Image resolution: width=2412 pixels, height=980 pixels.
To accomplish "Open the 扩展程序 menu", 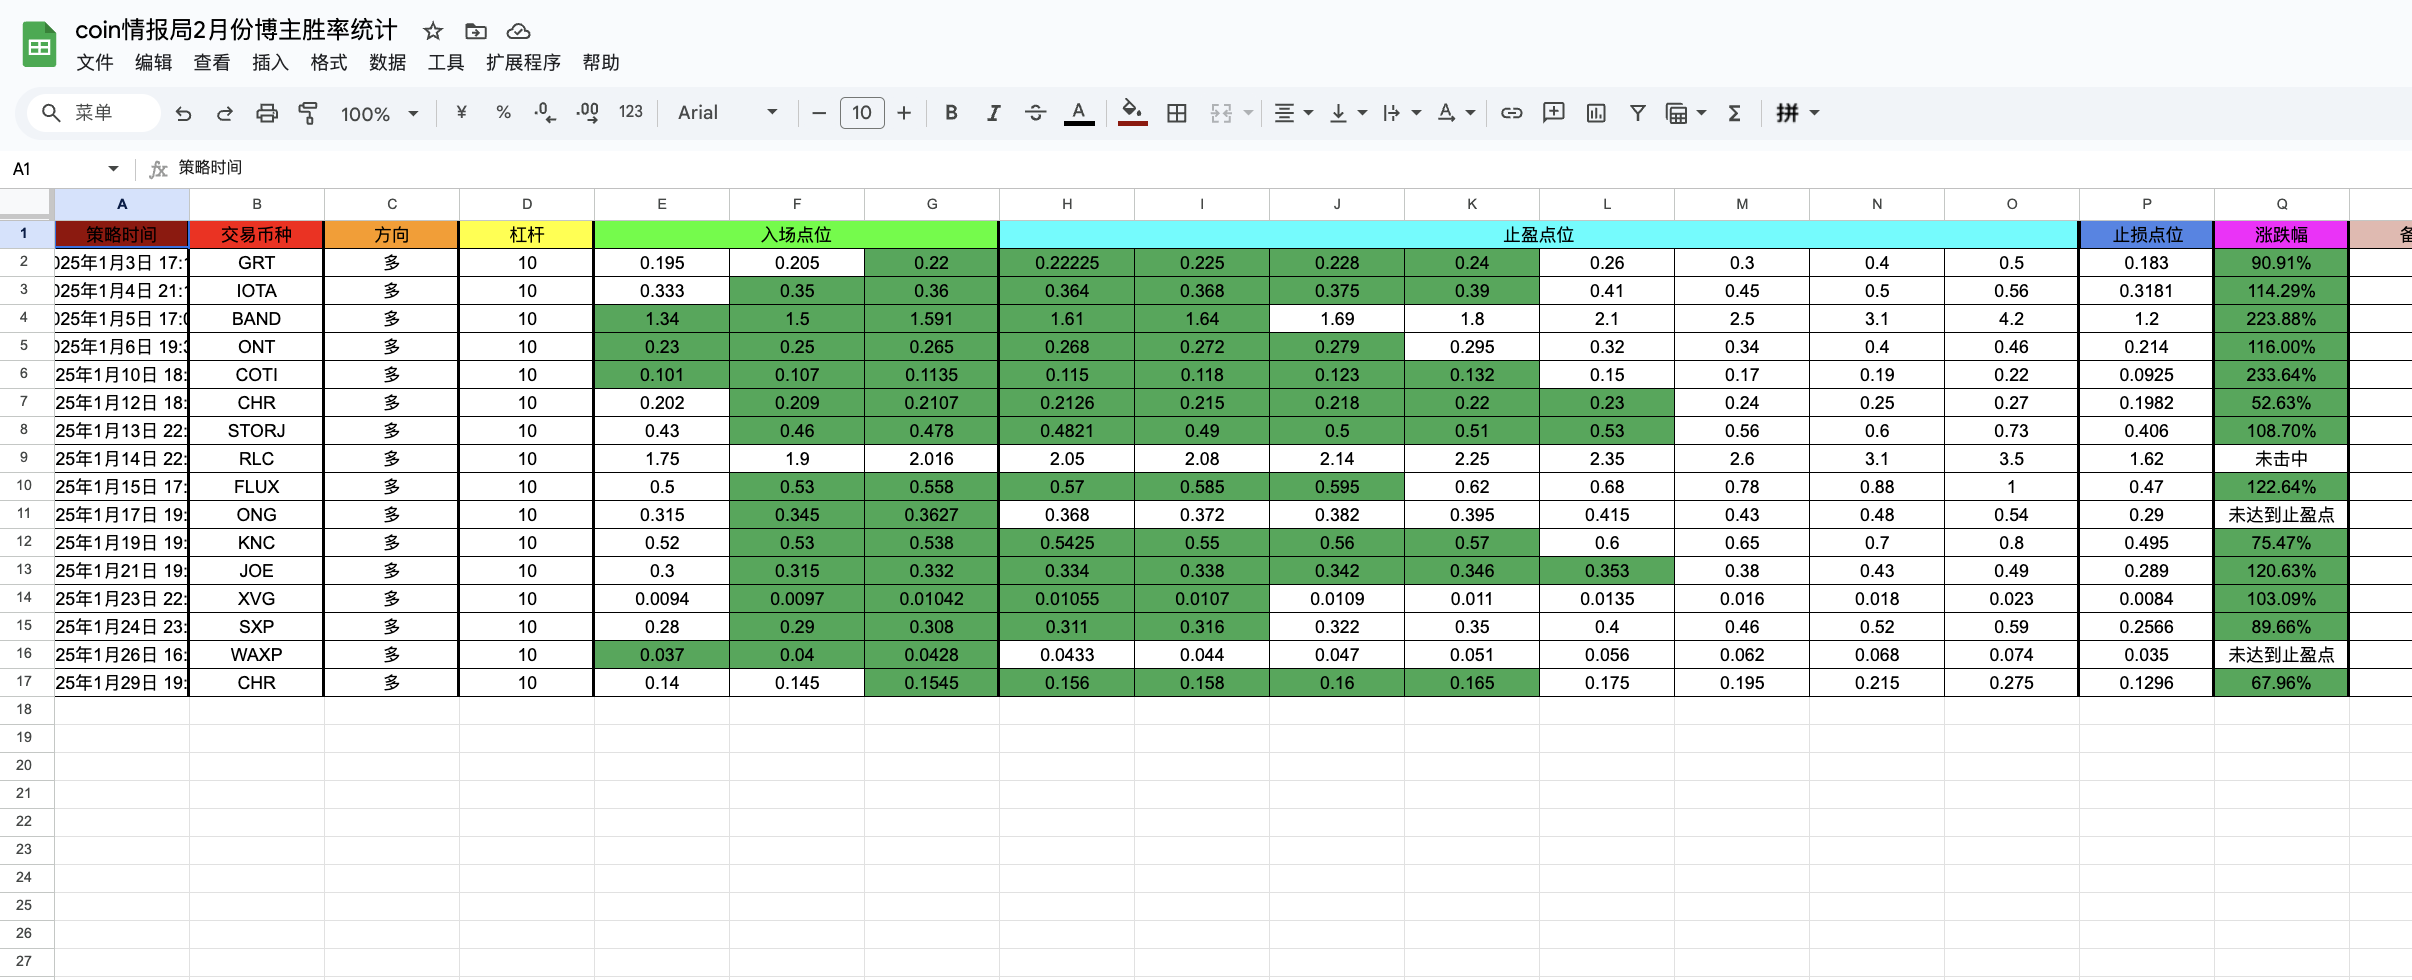I will pos(523,62).
